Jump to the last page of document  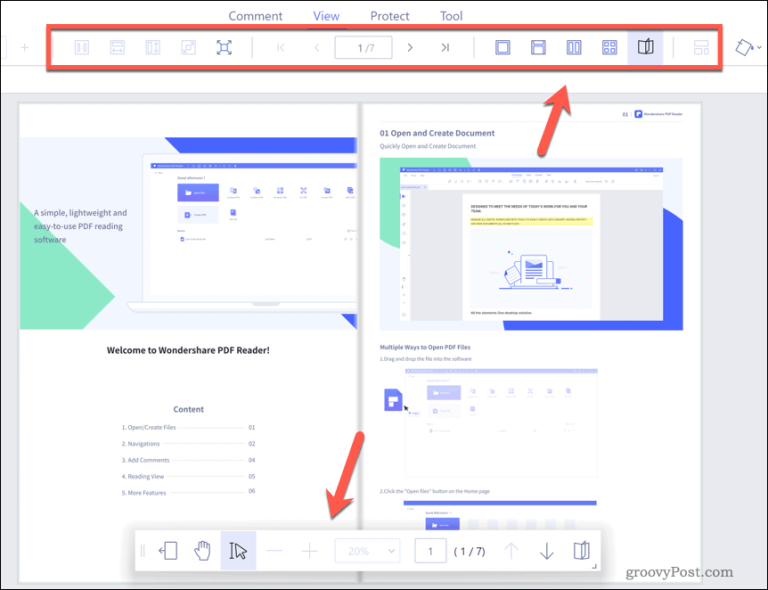(444, 47)
